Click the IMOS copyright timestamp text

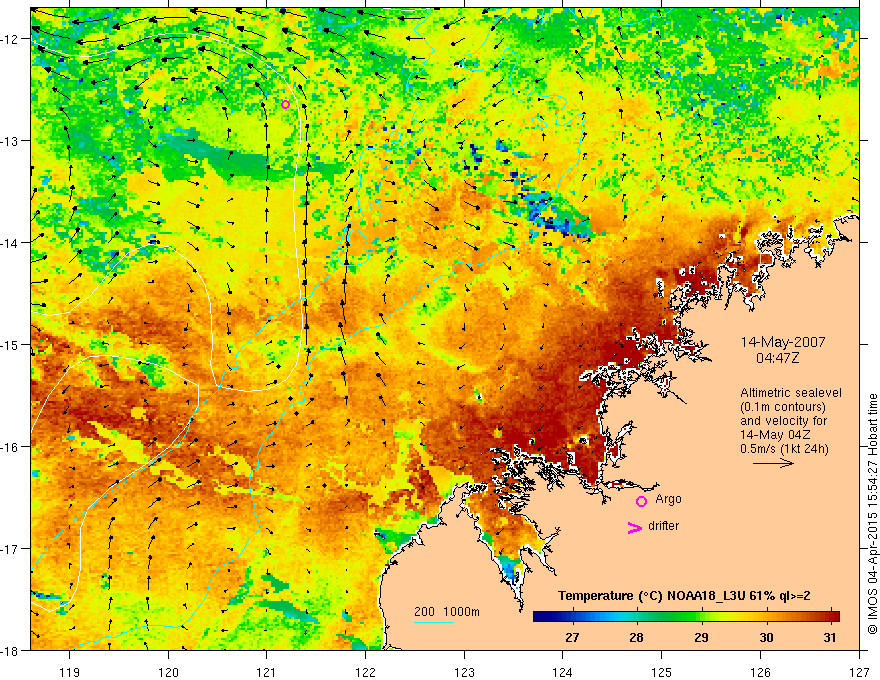872,514
